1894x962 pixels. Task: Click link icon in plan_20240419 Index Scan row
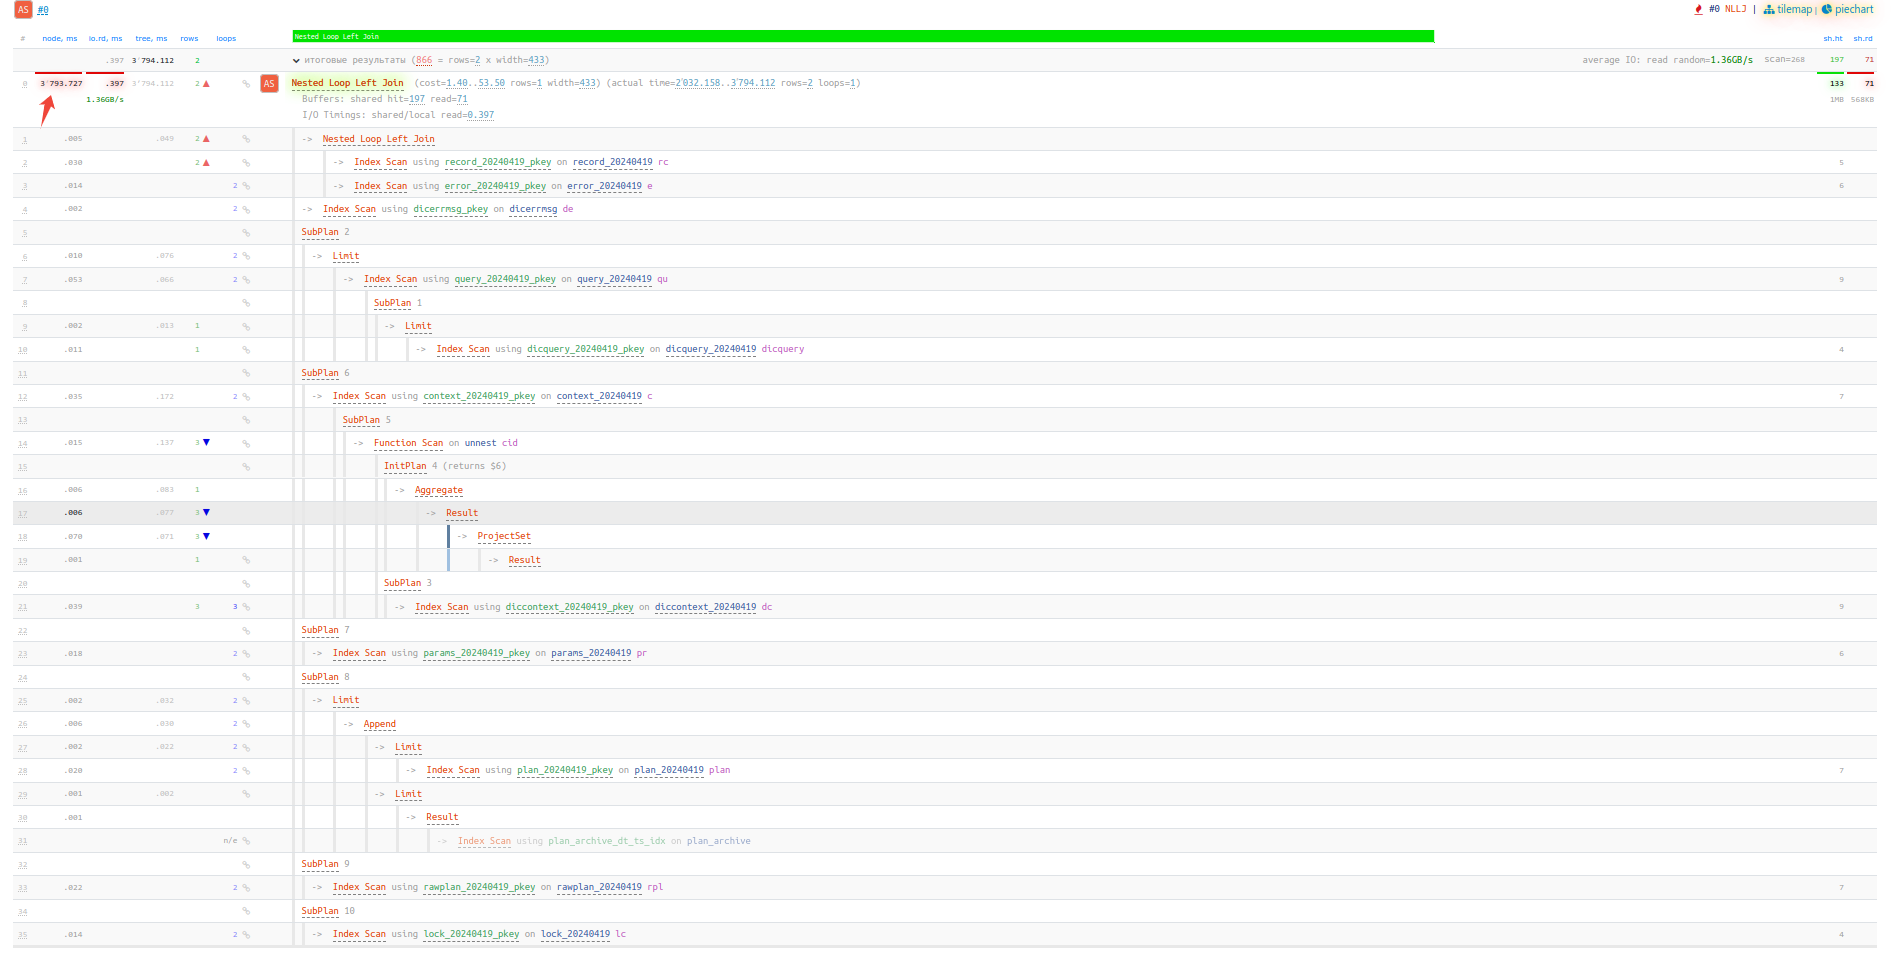coord(246,771)
